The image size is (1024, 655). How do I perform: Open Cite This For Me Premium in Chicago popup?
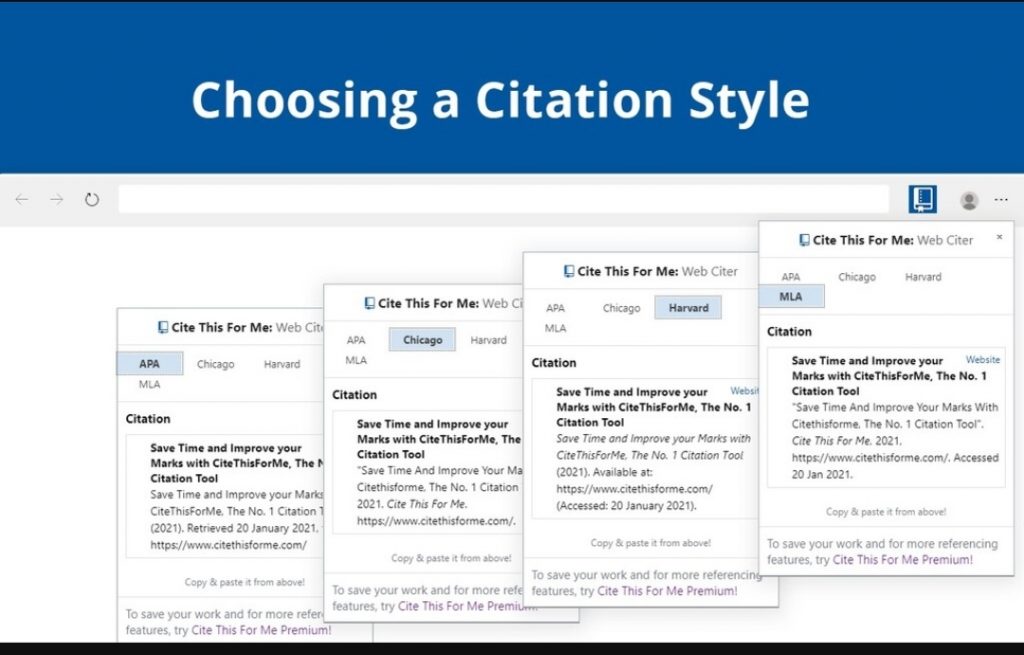pos(466,606)
